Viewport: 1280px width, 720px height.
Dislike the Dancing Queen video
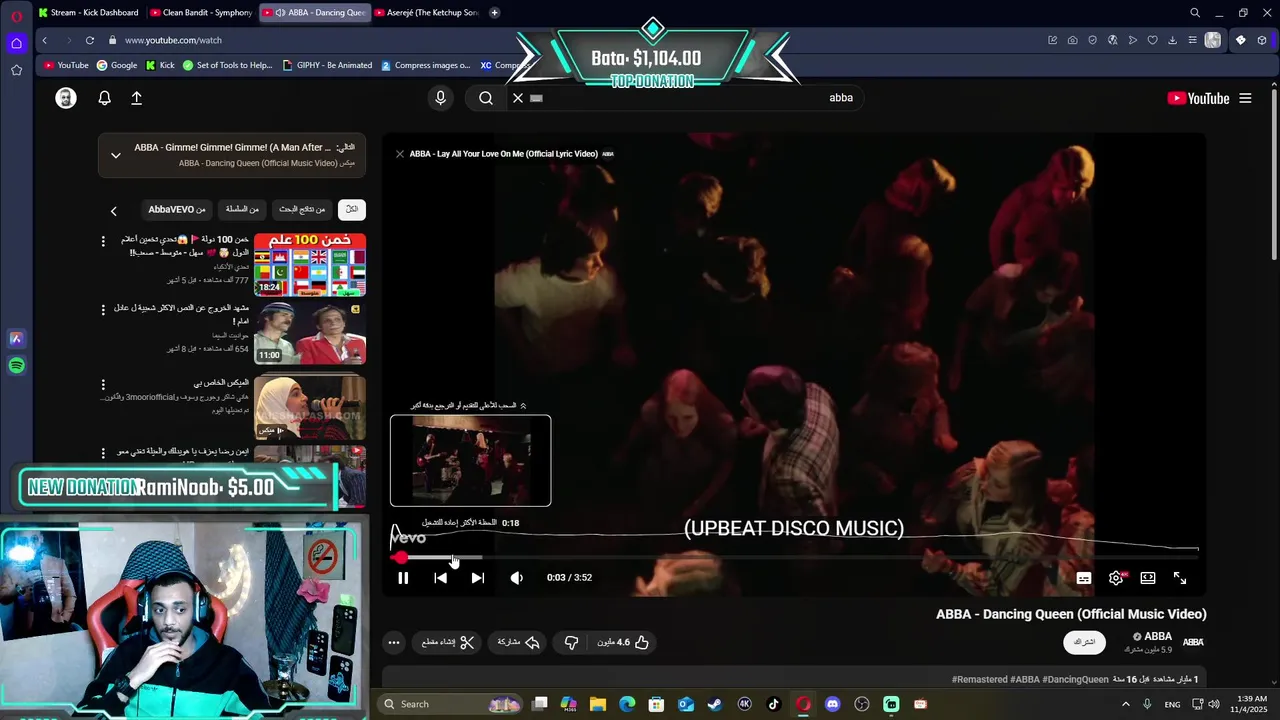[x=571, y=642]
